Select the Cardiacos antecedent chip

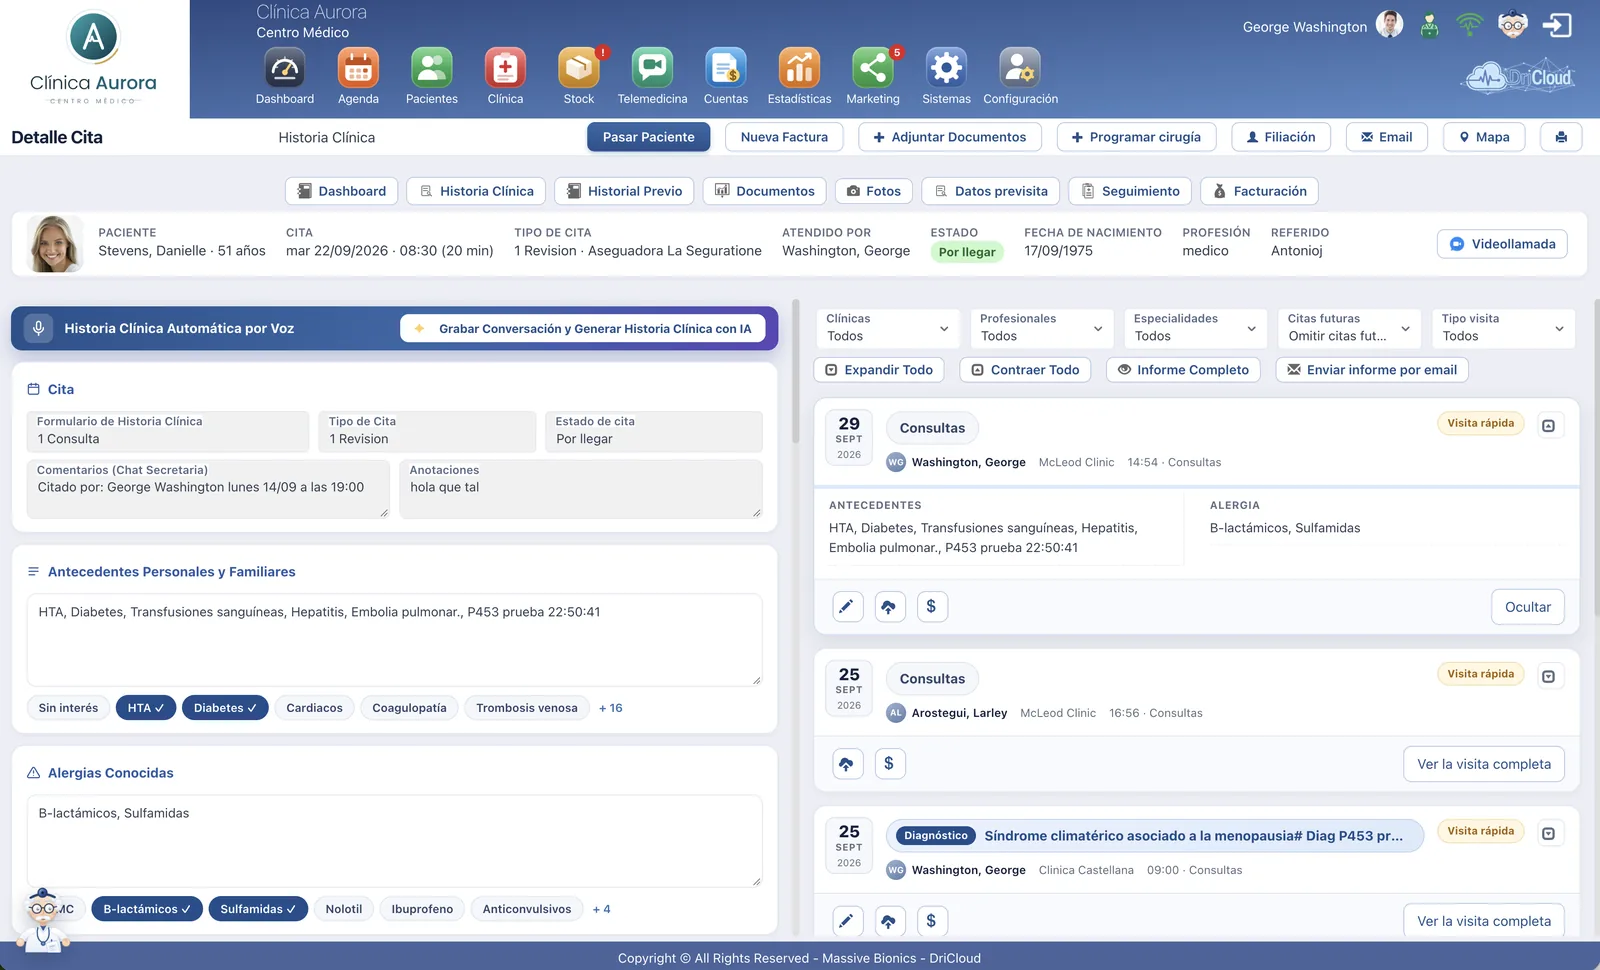tap(314, 708)
